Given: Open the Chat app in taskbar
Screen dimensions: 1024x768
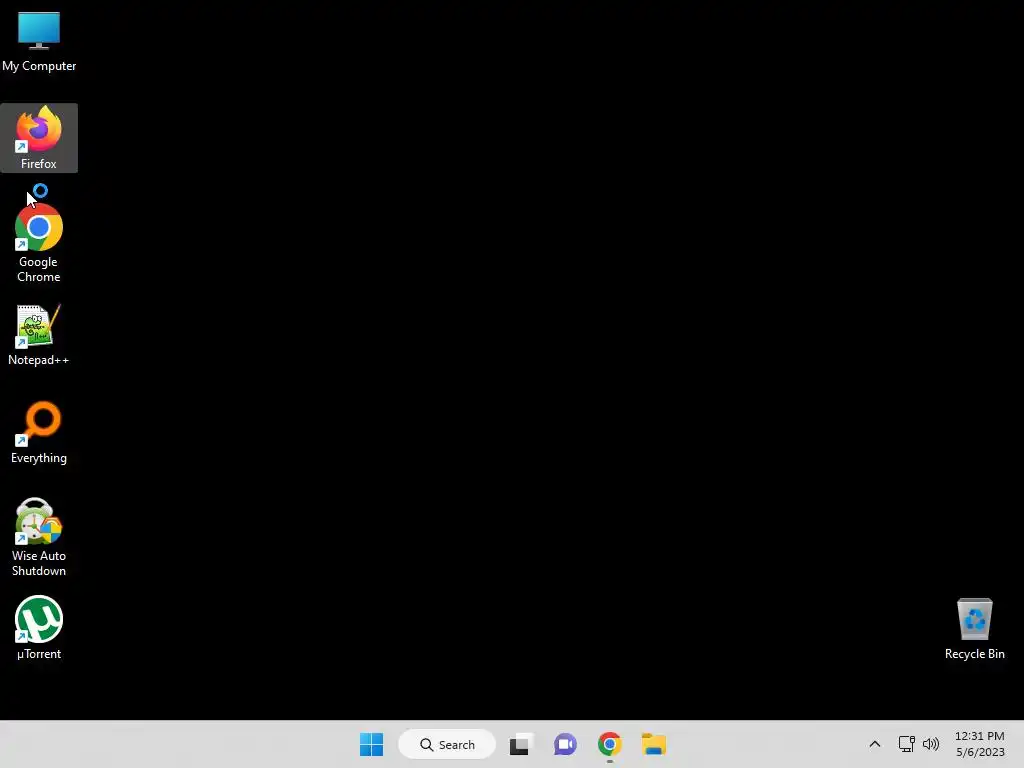Looking at the screenshot, I should (x=566, y=744).
